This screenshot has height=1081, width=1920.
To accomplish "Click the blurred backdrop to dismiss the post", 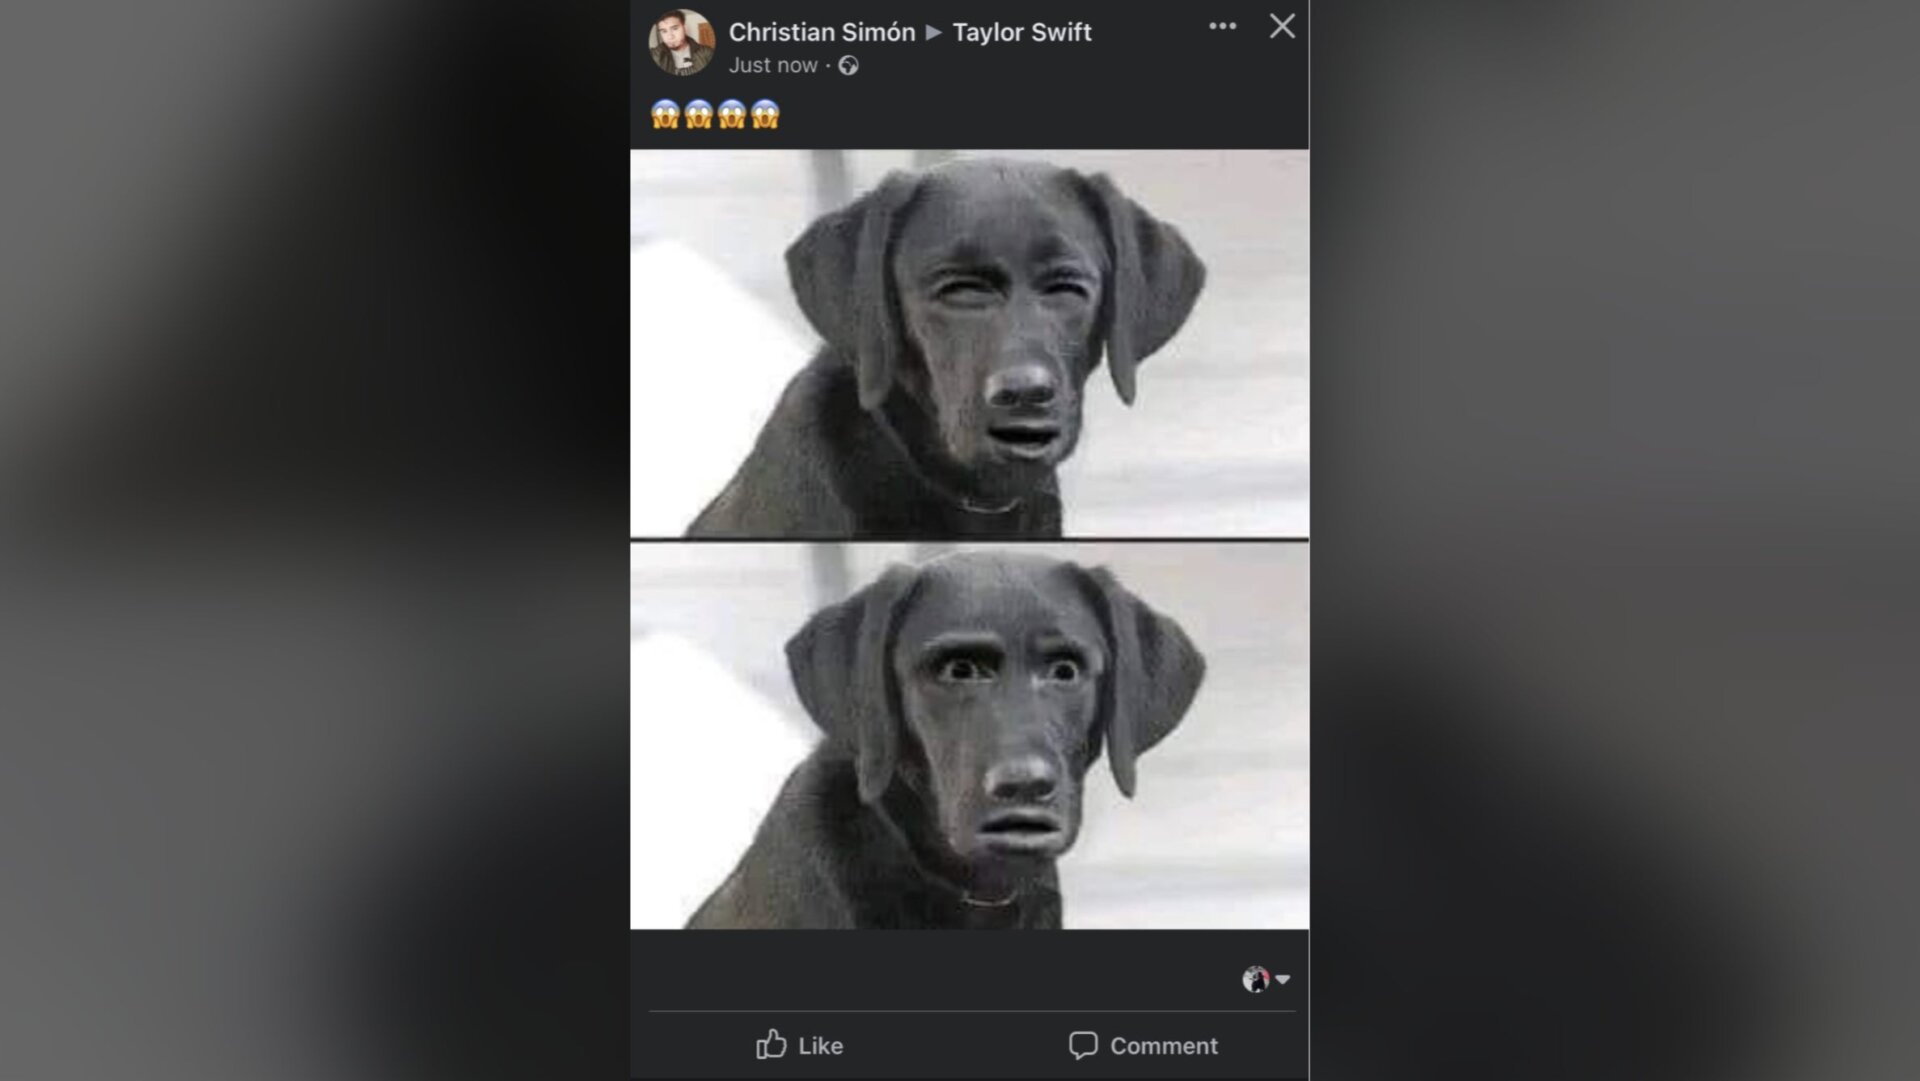I will [x=300, y=540].
